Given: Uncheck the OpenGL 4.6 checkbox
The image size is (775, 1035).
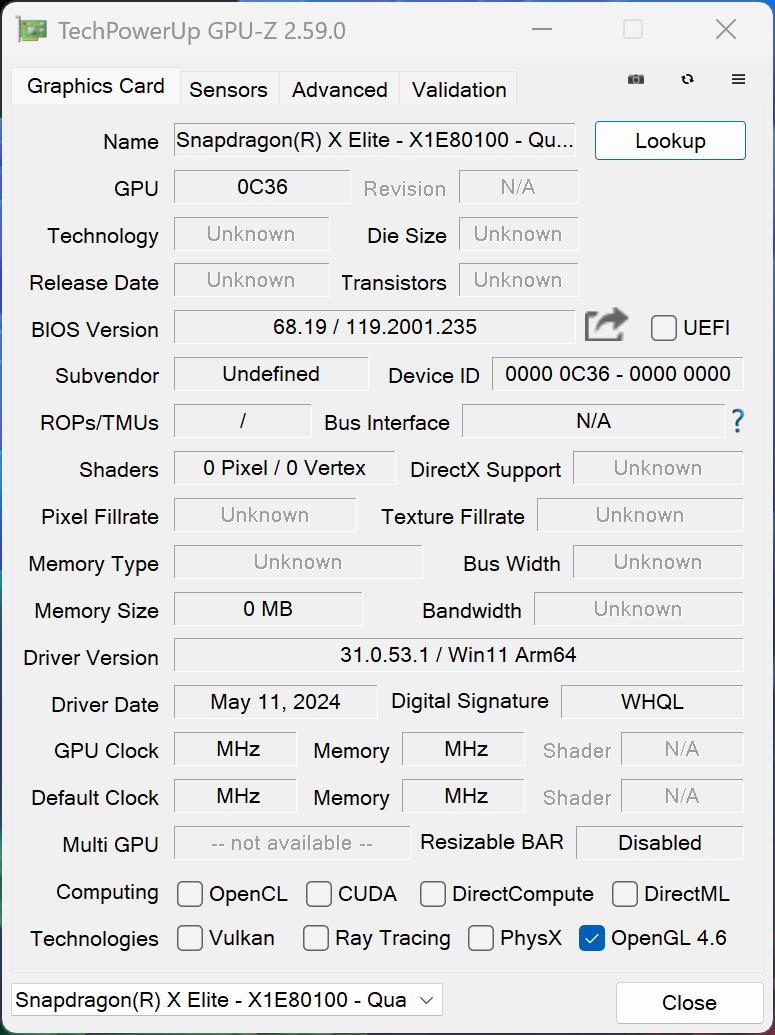Looking at the screenshot, I should [591, 939].
